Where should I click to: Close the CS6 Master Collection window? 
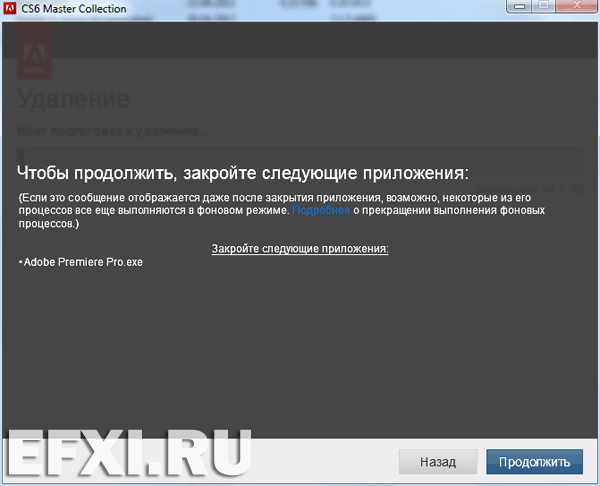577,6
